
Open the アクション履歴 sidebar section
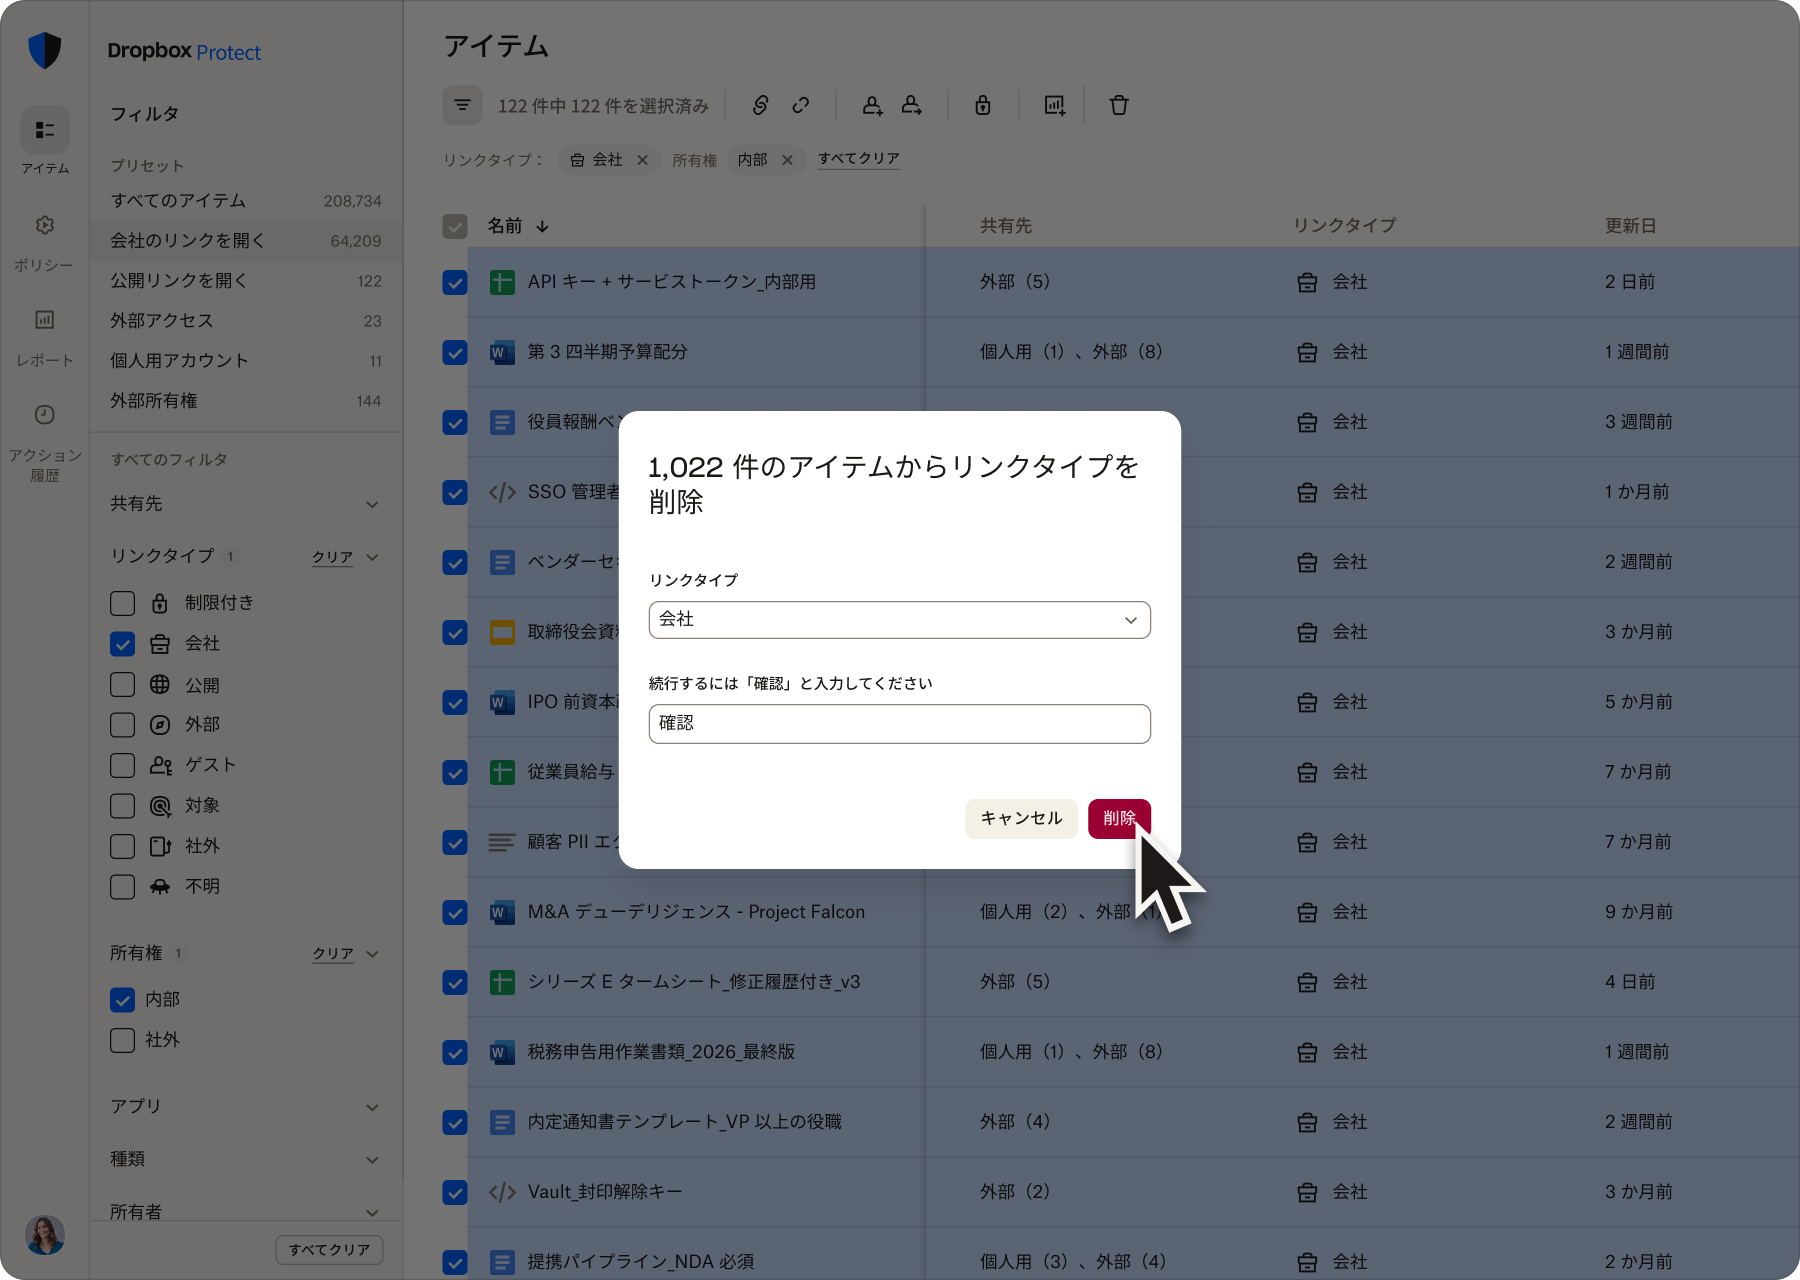(45, 442)
